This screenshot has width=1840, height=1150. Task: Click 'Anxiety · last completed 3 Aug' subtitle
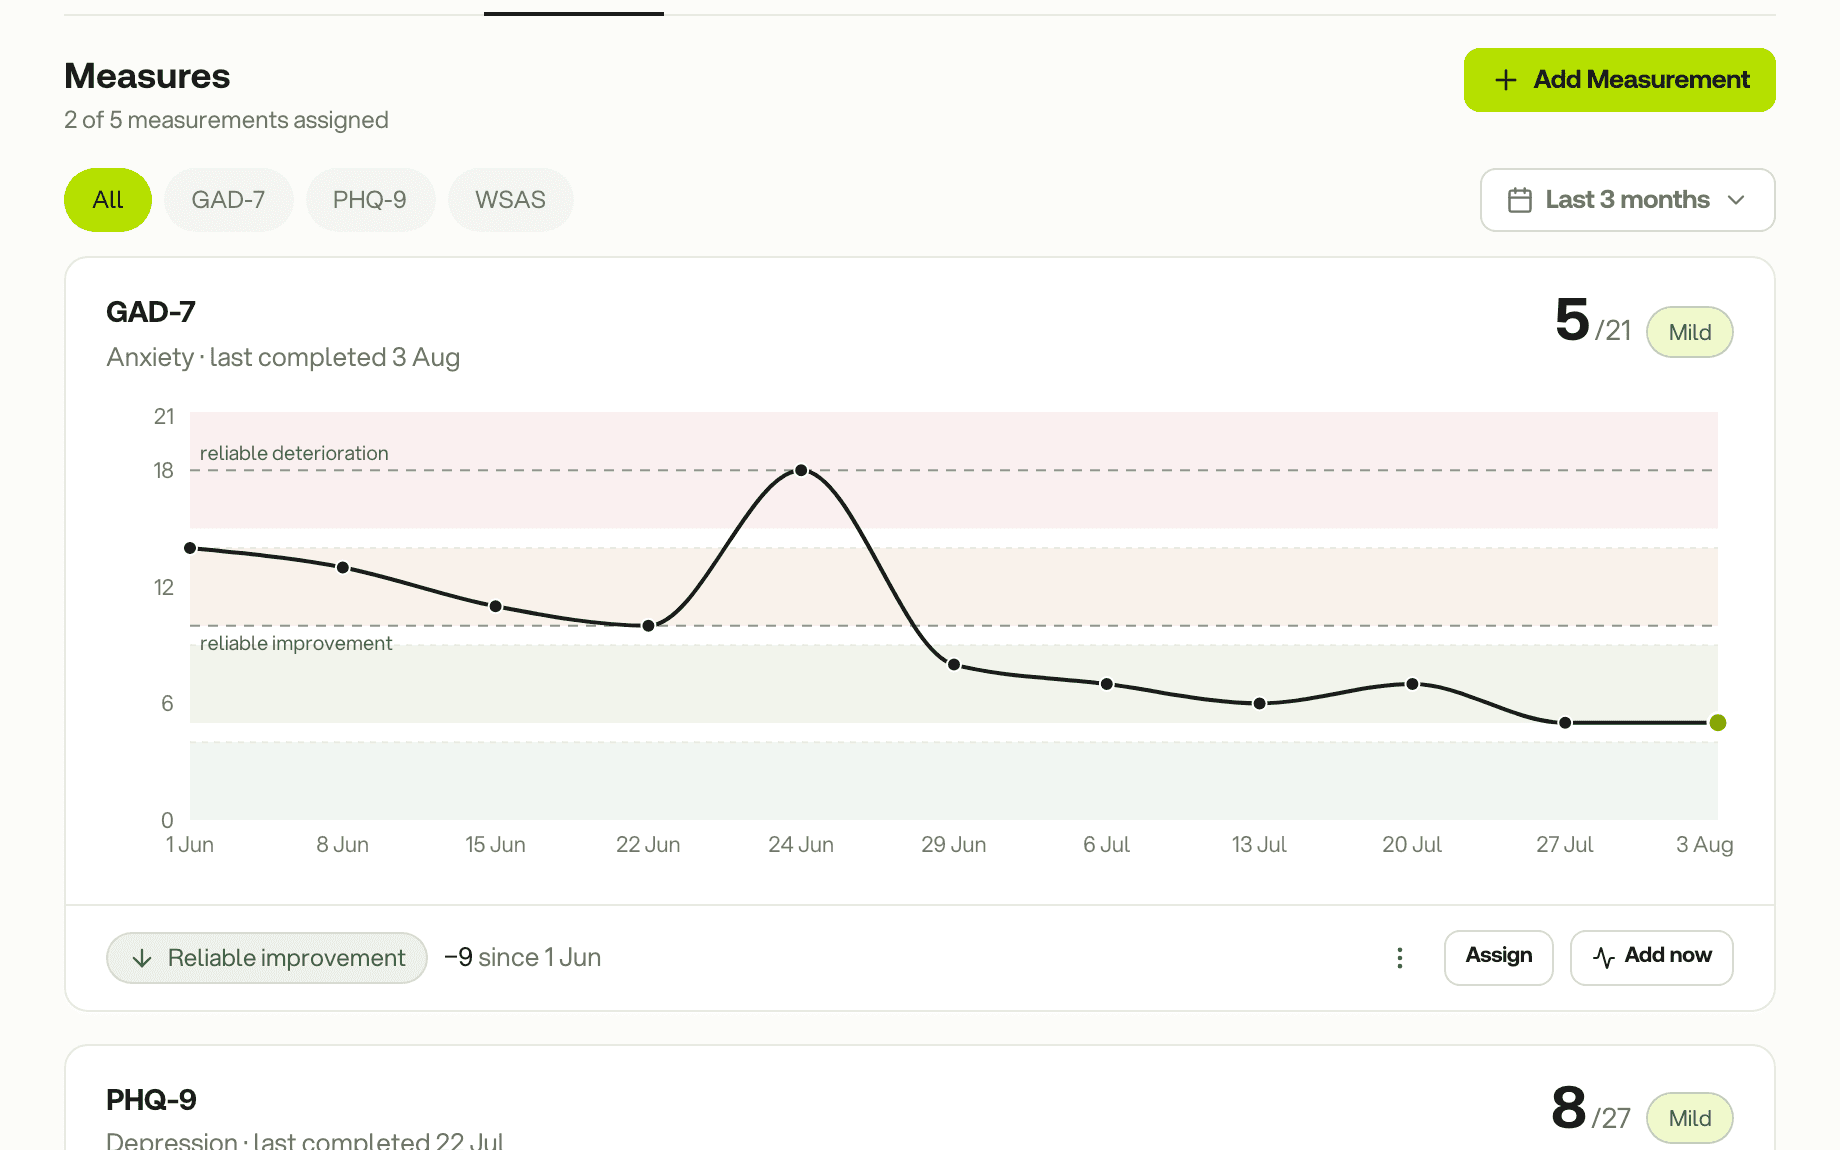click(x=283, y=358)
